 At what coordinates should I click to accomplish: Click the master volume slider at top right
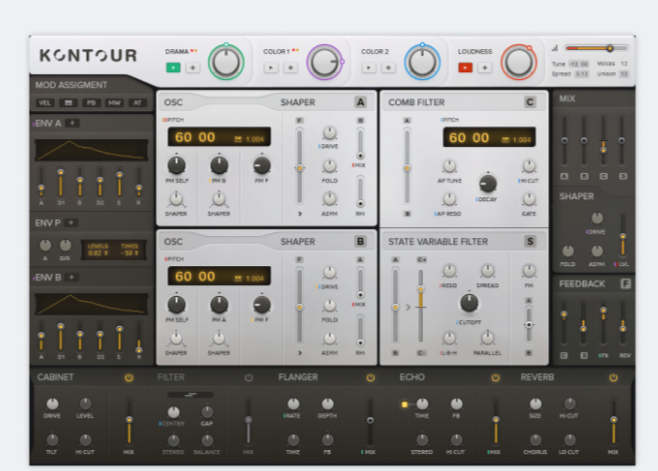pos(596,48)
